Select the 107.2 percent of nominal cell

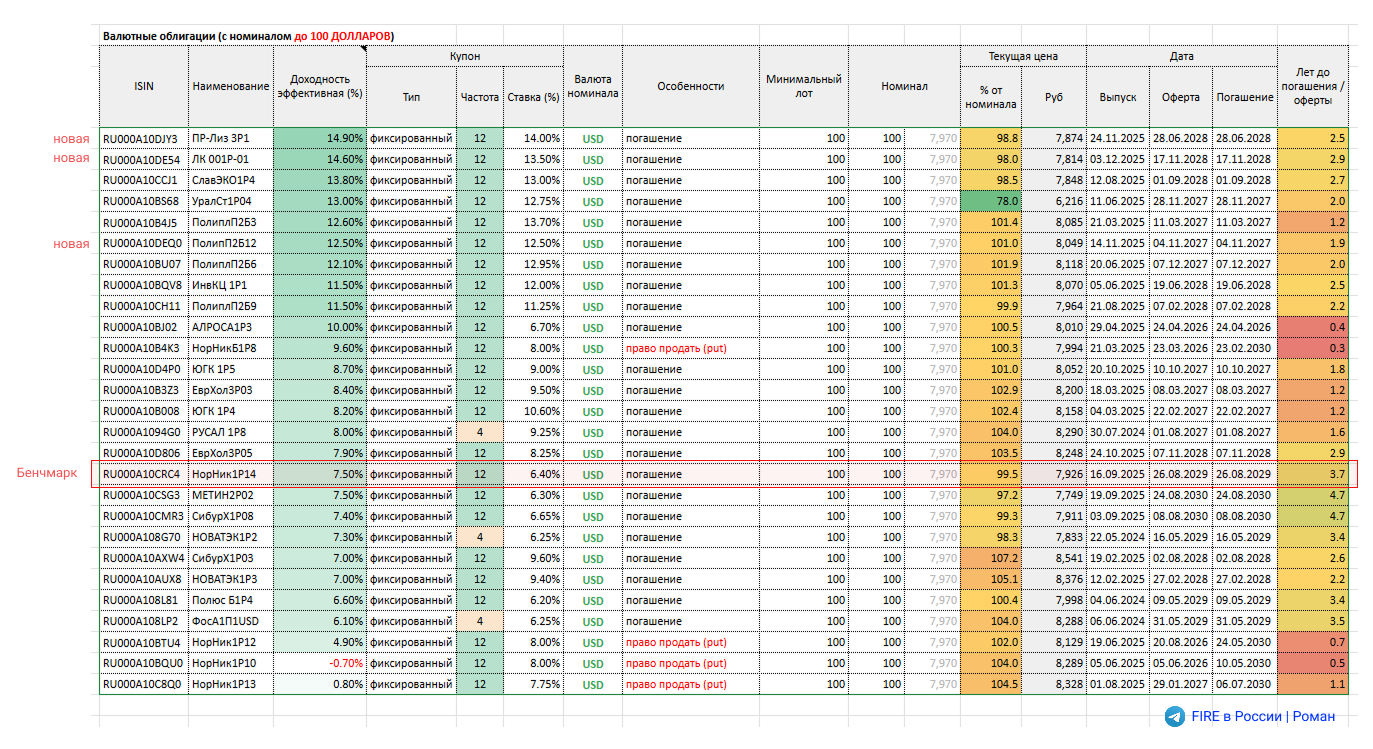[x=990, y=558]
